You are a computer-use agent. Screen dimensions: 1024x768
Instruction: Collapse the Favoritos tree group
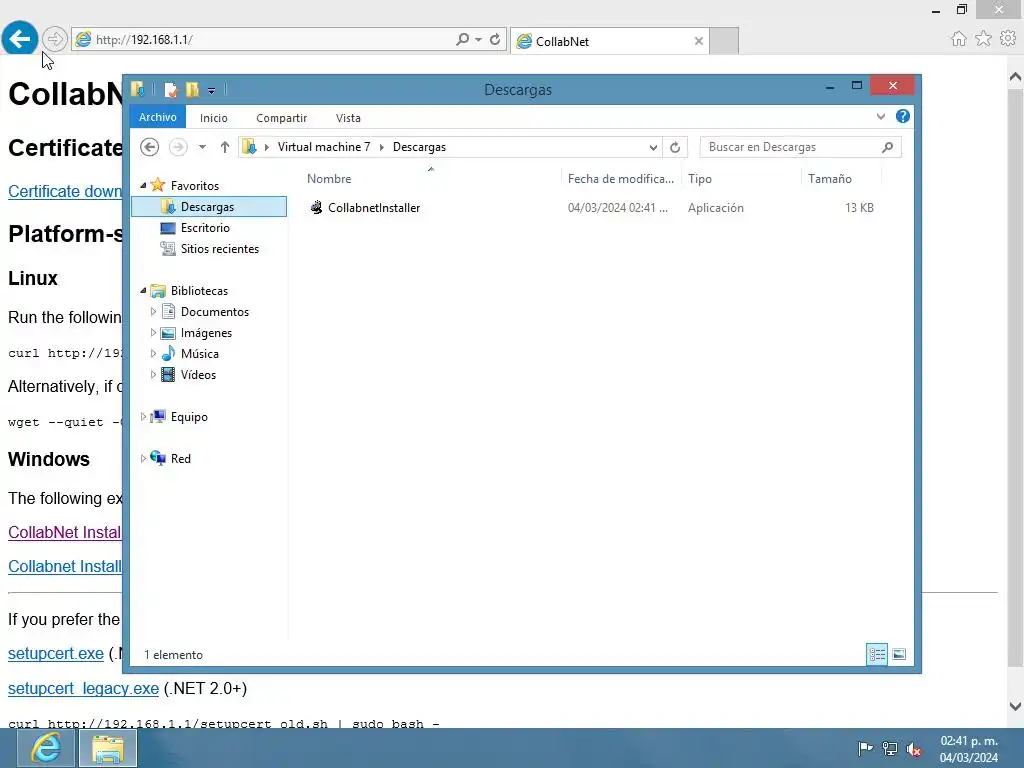pyautogui.click(x=143, y=185)
